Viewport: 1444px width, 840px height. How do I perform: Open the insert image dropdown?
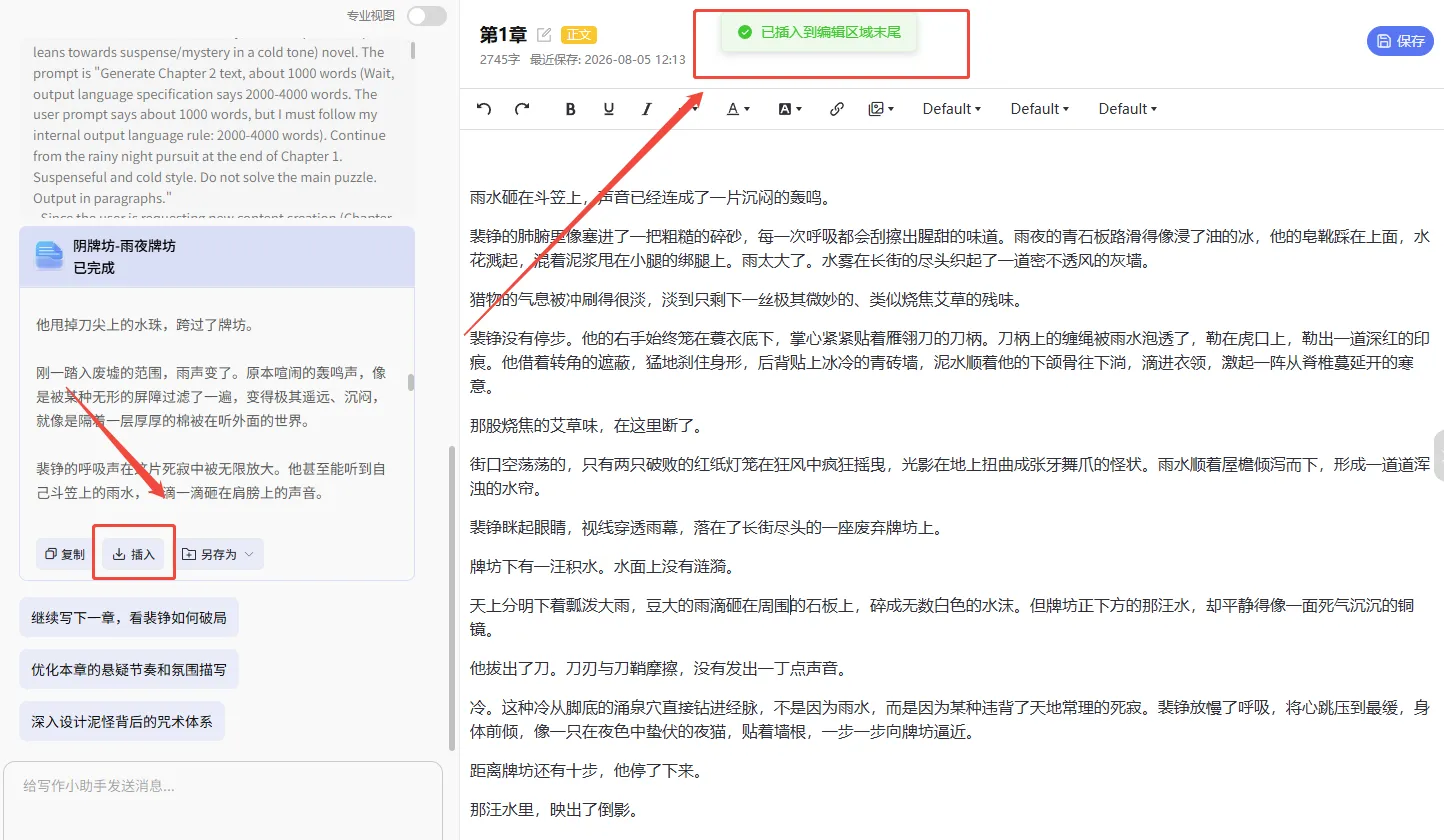click(x=881, y=109)
